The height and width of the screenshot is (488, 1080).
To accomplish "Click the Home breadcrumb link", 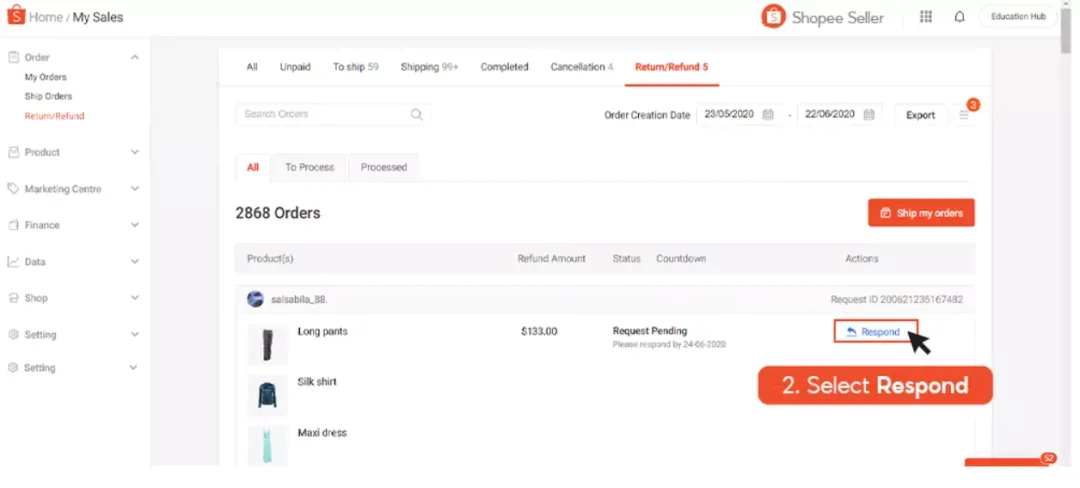I will (x=45, y=17).
